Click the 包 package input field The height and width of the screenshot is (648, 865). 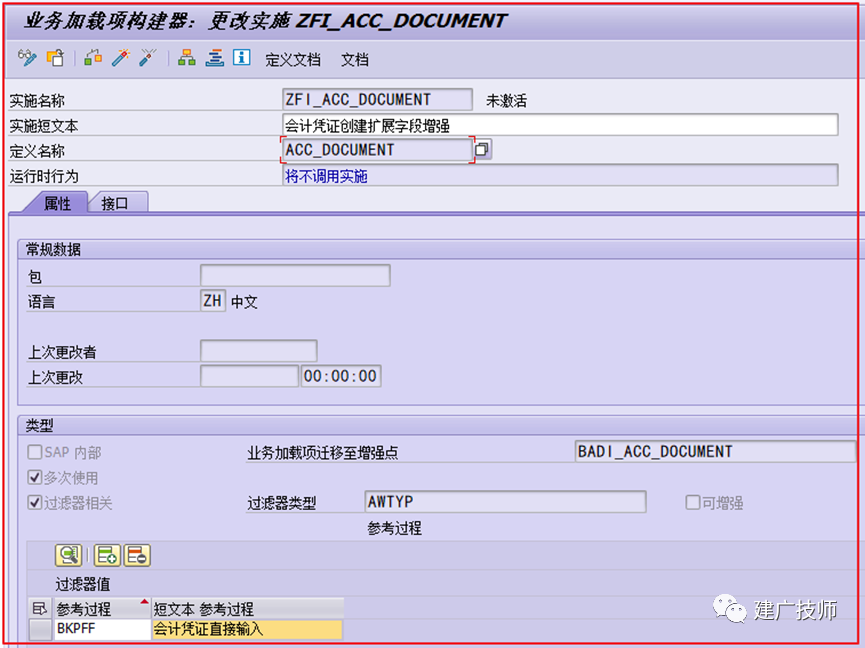click(x=295, y=275)
